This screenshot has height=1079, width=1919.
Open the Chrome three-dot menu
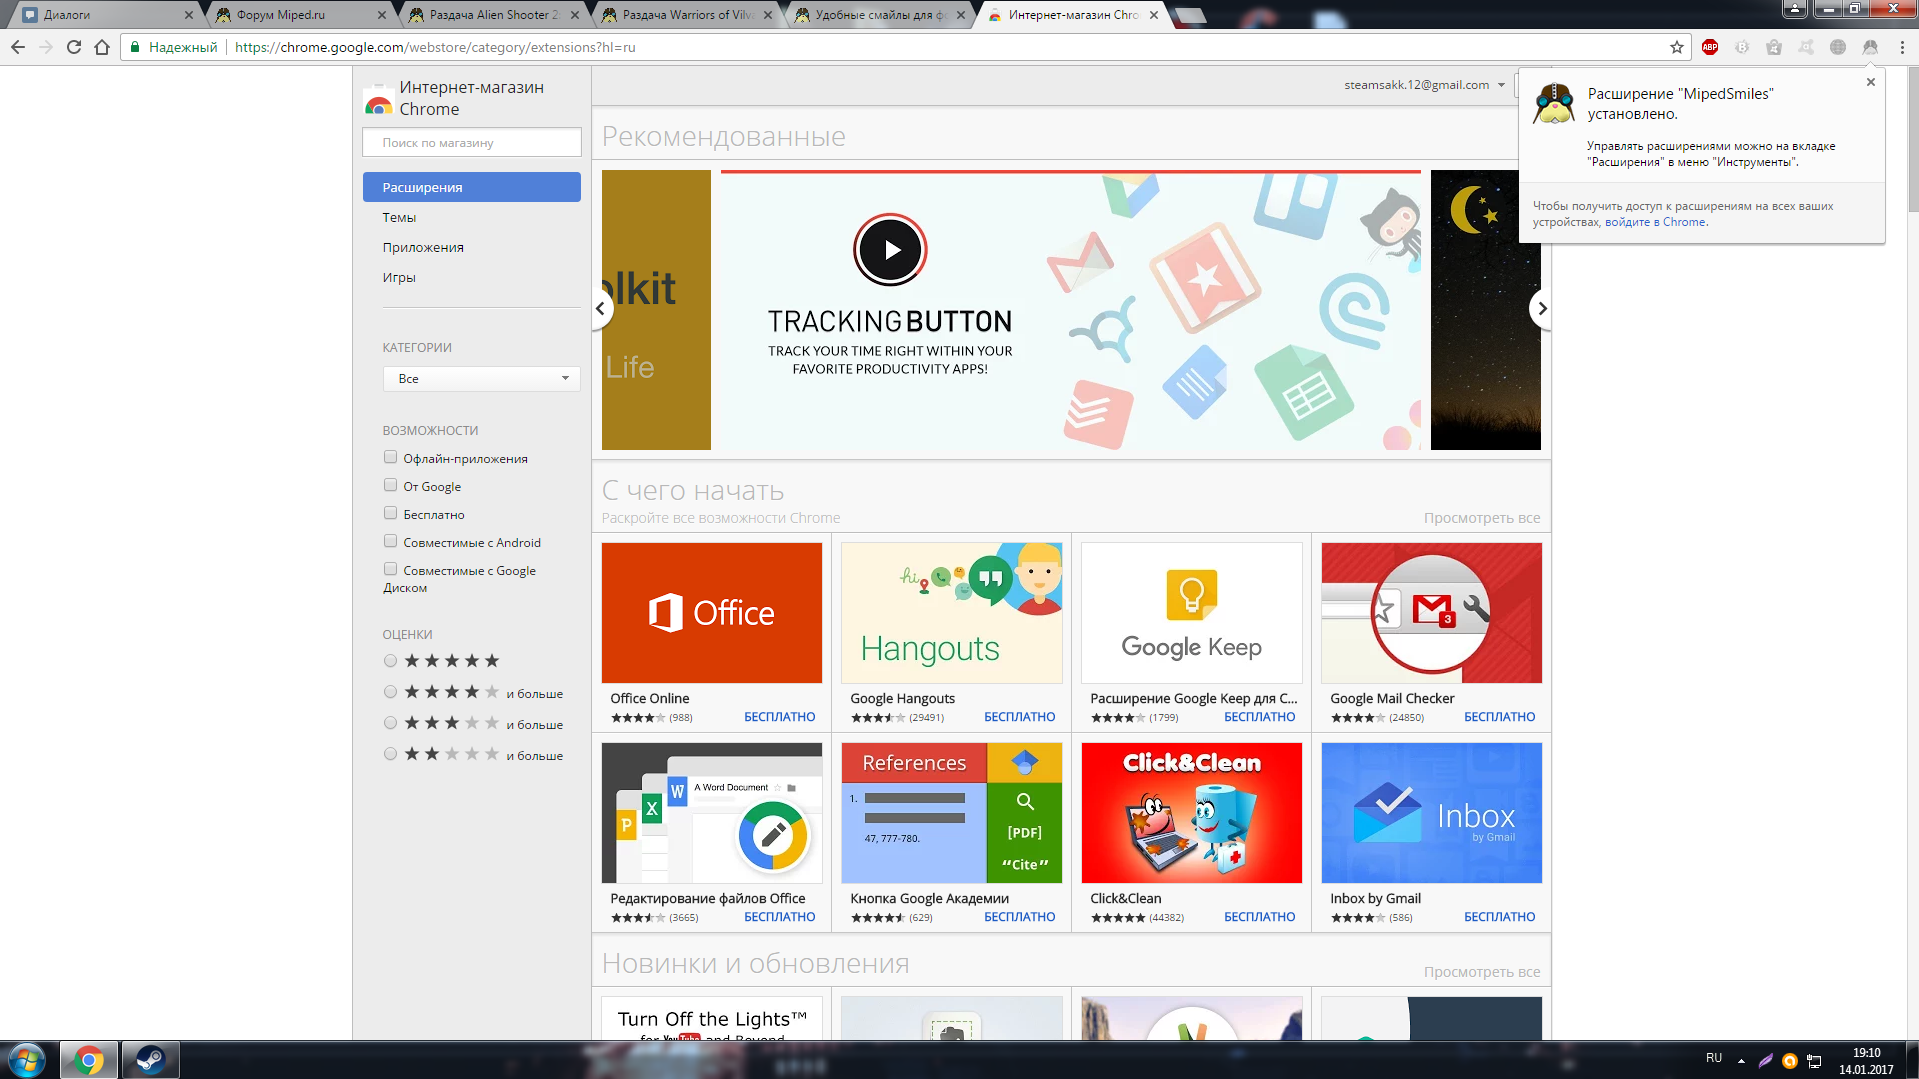pos(1902,47)
